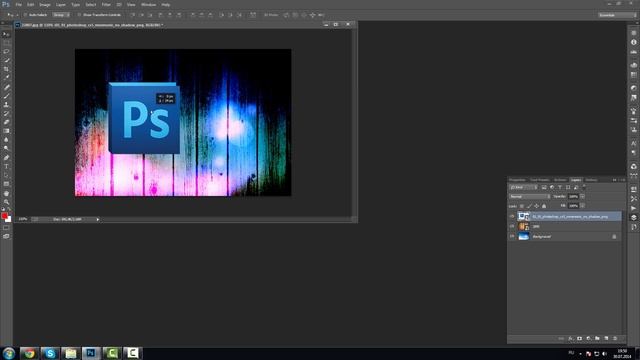Hide the Background layer
Screen dimensions: 640x360
click(512, 236)
